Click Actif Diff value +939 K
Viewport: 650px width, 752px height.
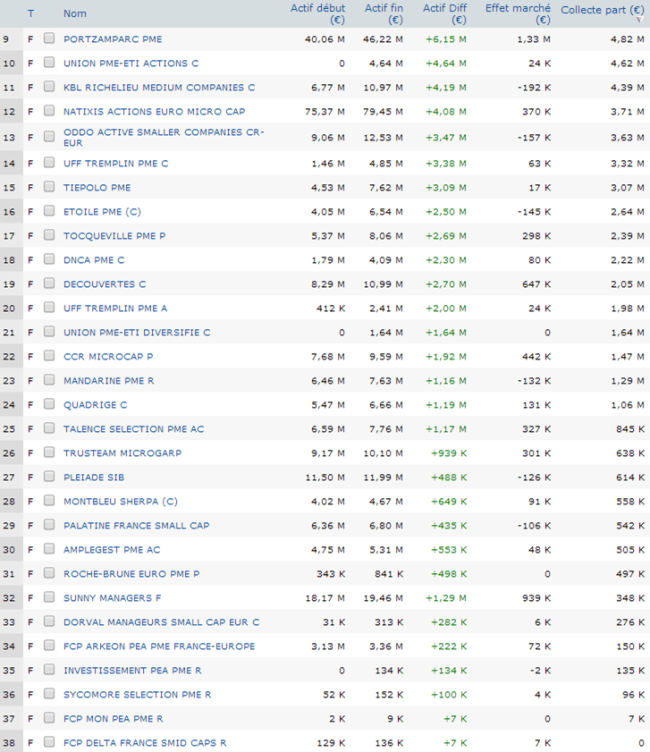449,453
